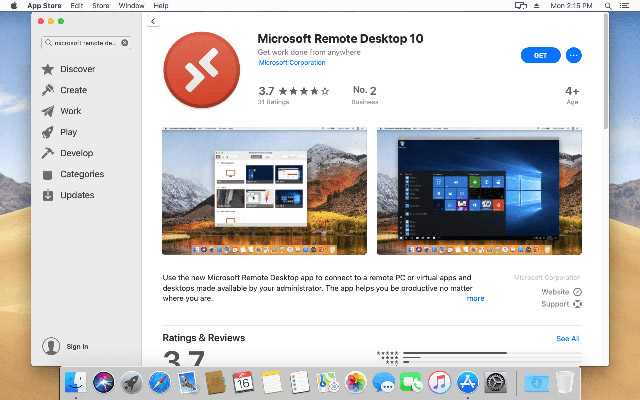
Task: Click the Website link text
Action: pyautogui.click(x=555, y=292)
